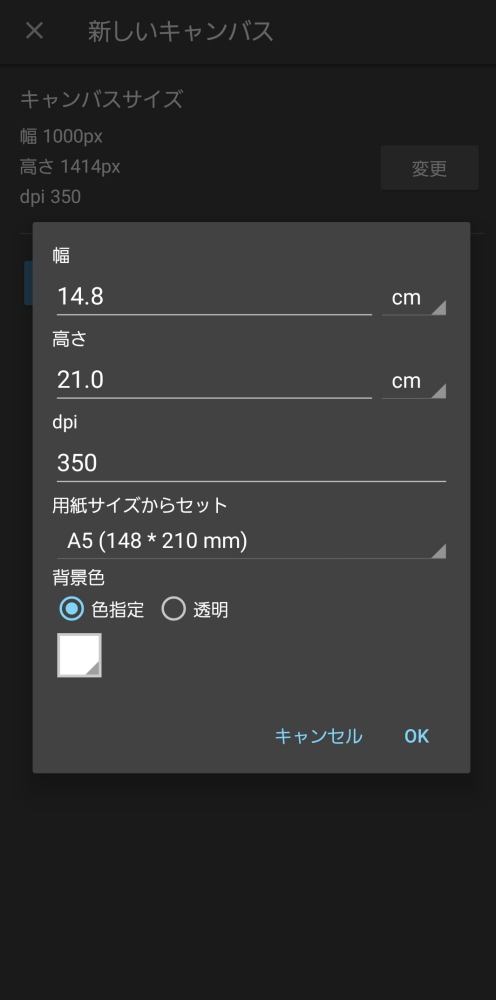496x1000 pixels.
Task: Click the 幅 input field showing 14.8
Action: pyautogui.click(x=214, y=297)
